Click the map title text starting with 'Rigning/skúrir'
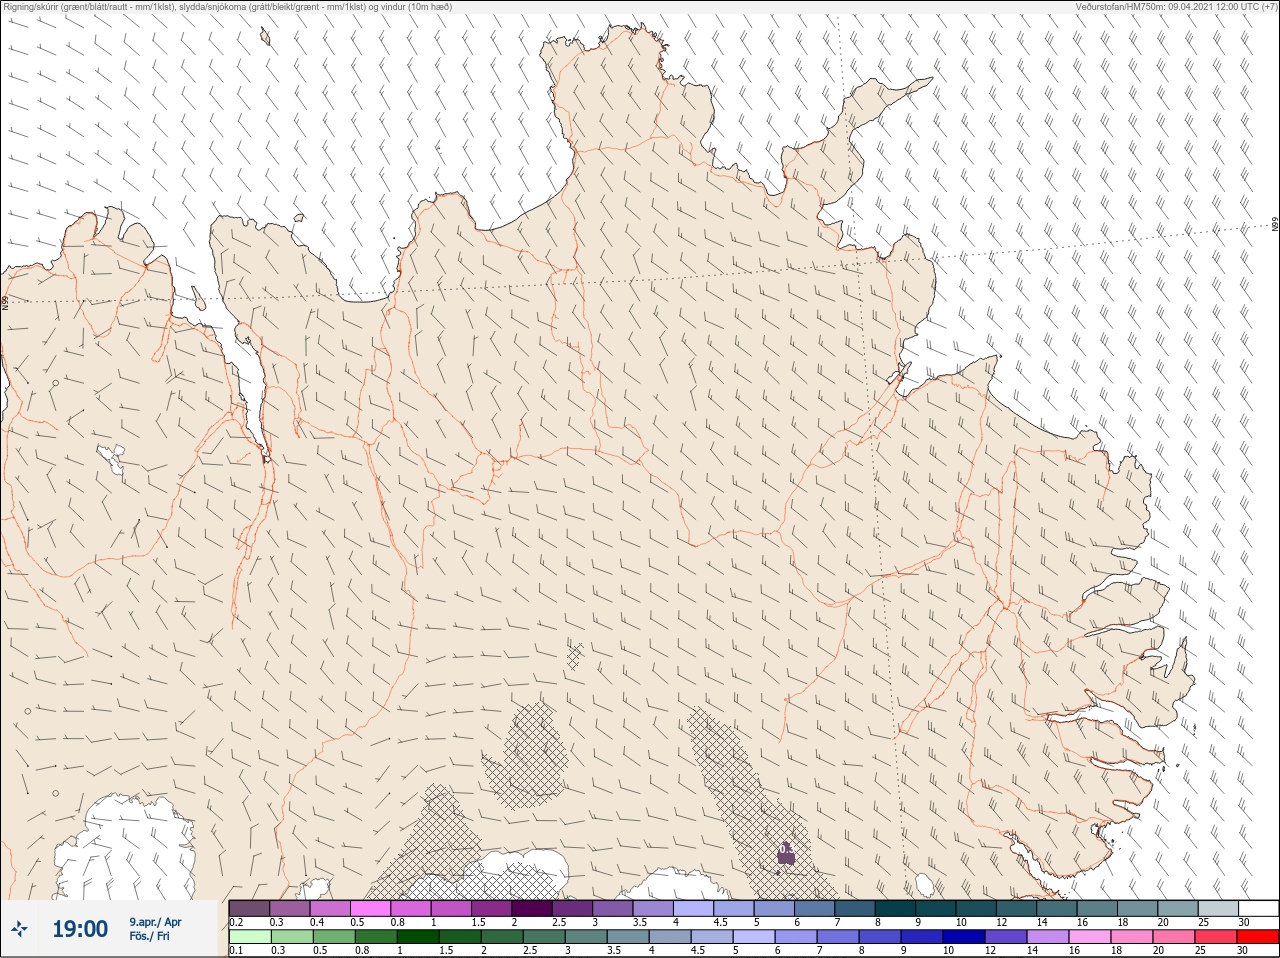1280x958 pixels. click(x=226, y=7)
